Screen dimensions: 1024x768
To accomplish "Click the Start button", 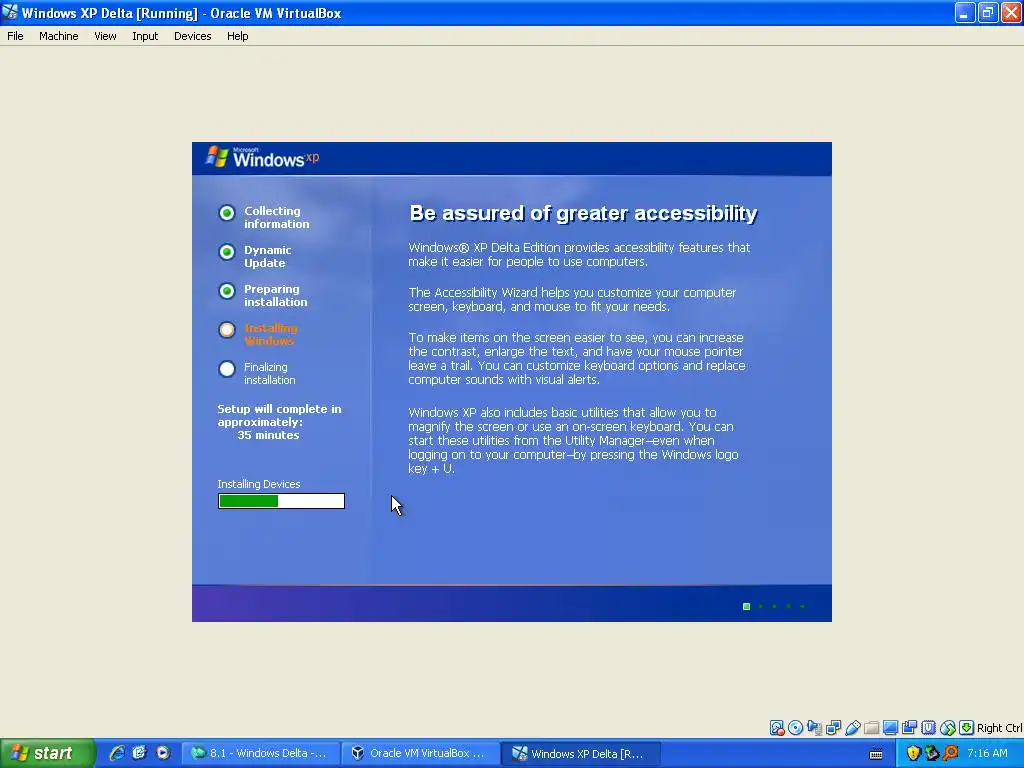I will (x=47, y=753).
